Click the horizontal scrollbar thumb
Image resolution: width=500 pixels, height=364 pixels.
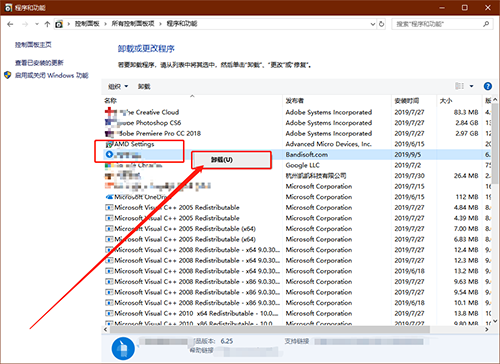click(270, 330)
